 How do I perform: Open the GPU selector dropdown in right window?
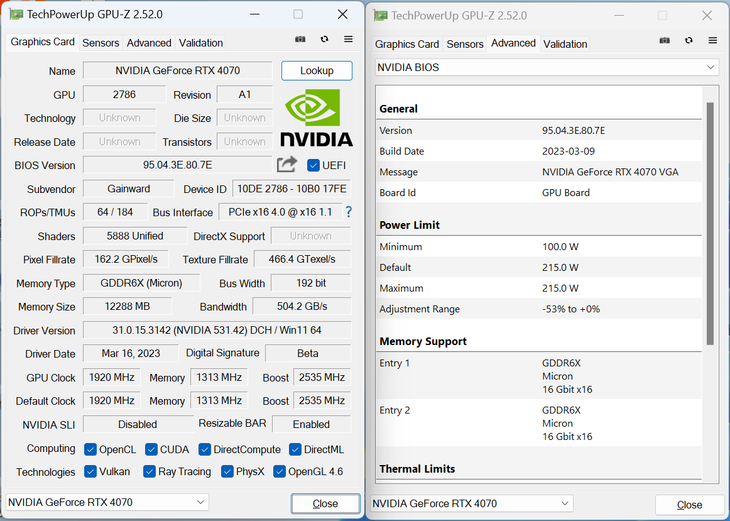pos(471,503)
